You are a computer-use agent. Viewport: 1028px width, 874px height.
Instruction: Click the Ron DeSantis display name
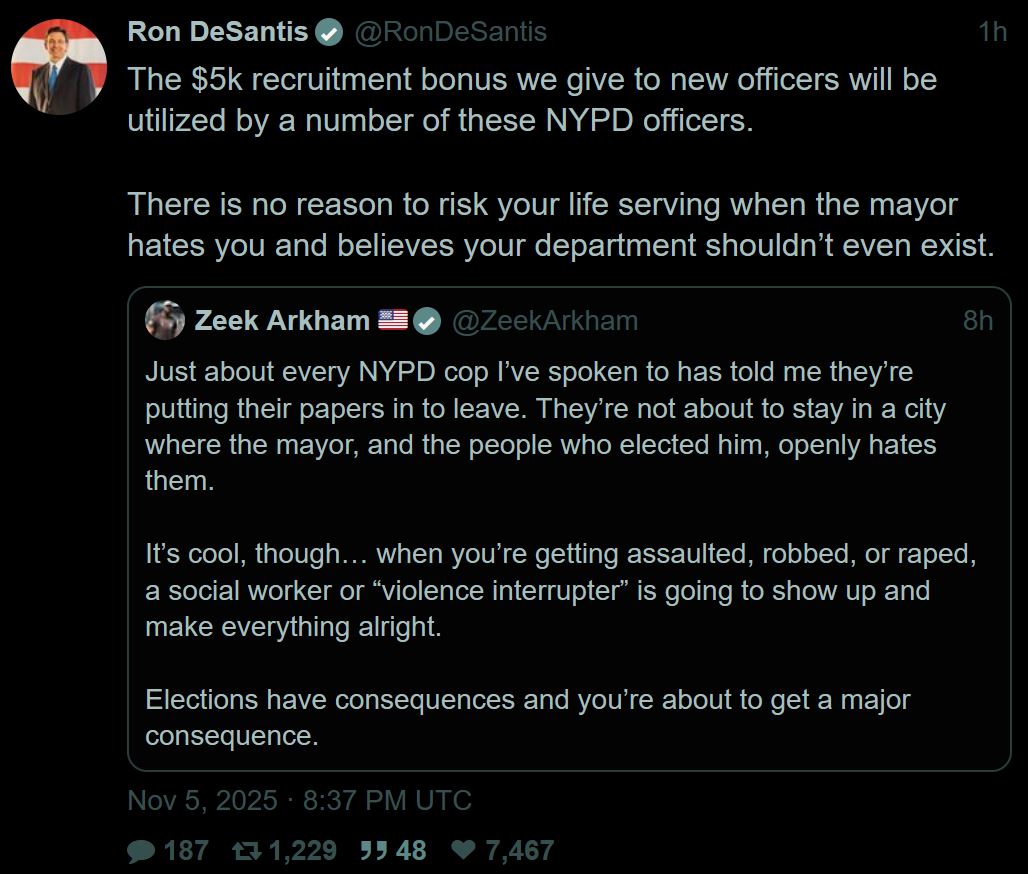click(x=218, y=32)
